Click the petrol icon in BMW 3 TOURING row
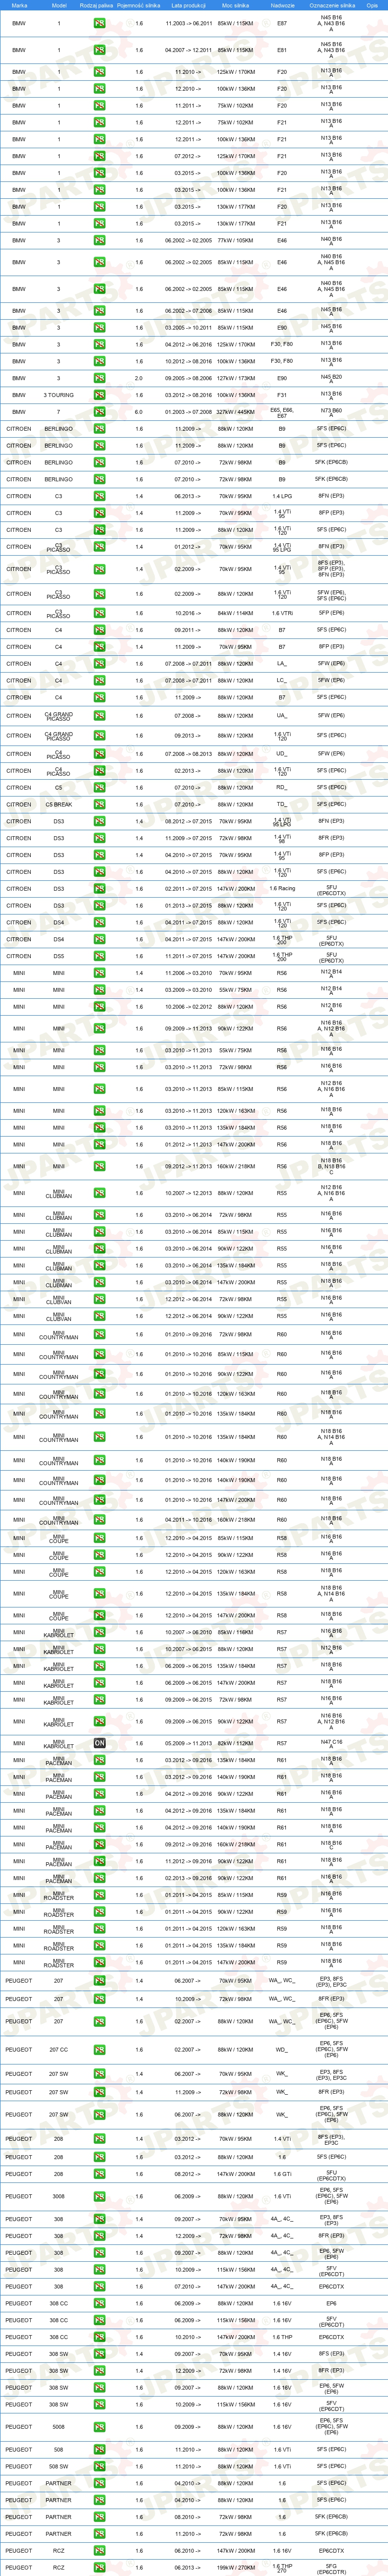Screen dimensions: 388x2576 (x=100, y=395)
